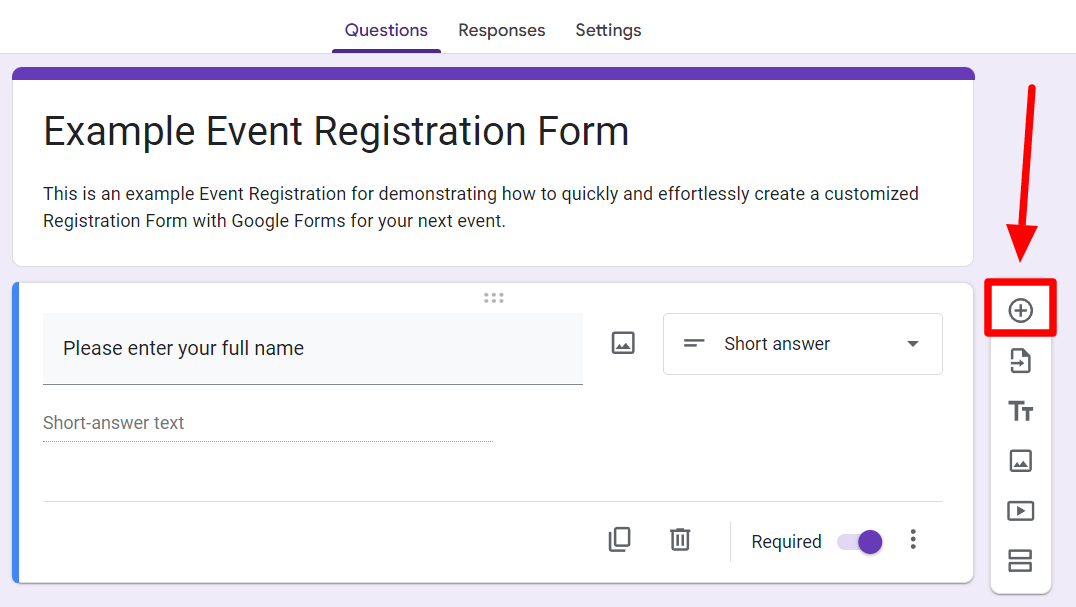The image size is (1076, 607).
Task: Select the Questions tab
Action: pos(386,30)
